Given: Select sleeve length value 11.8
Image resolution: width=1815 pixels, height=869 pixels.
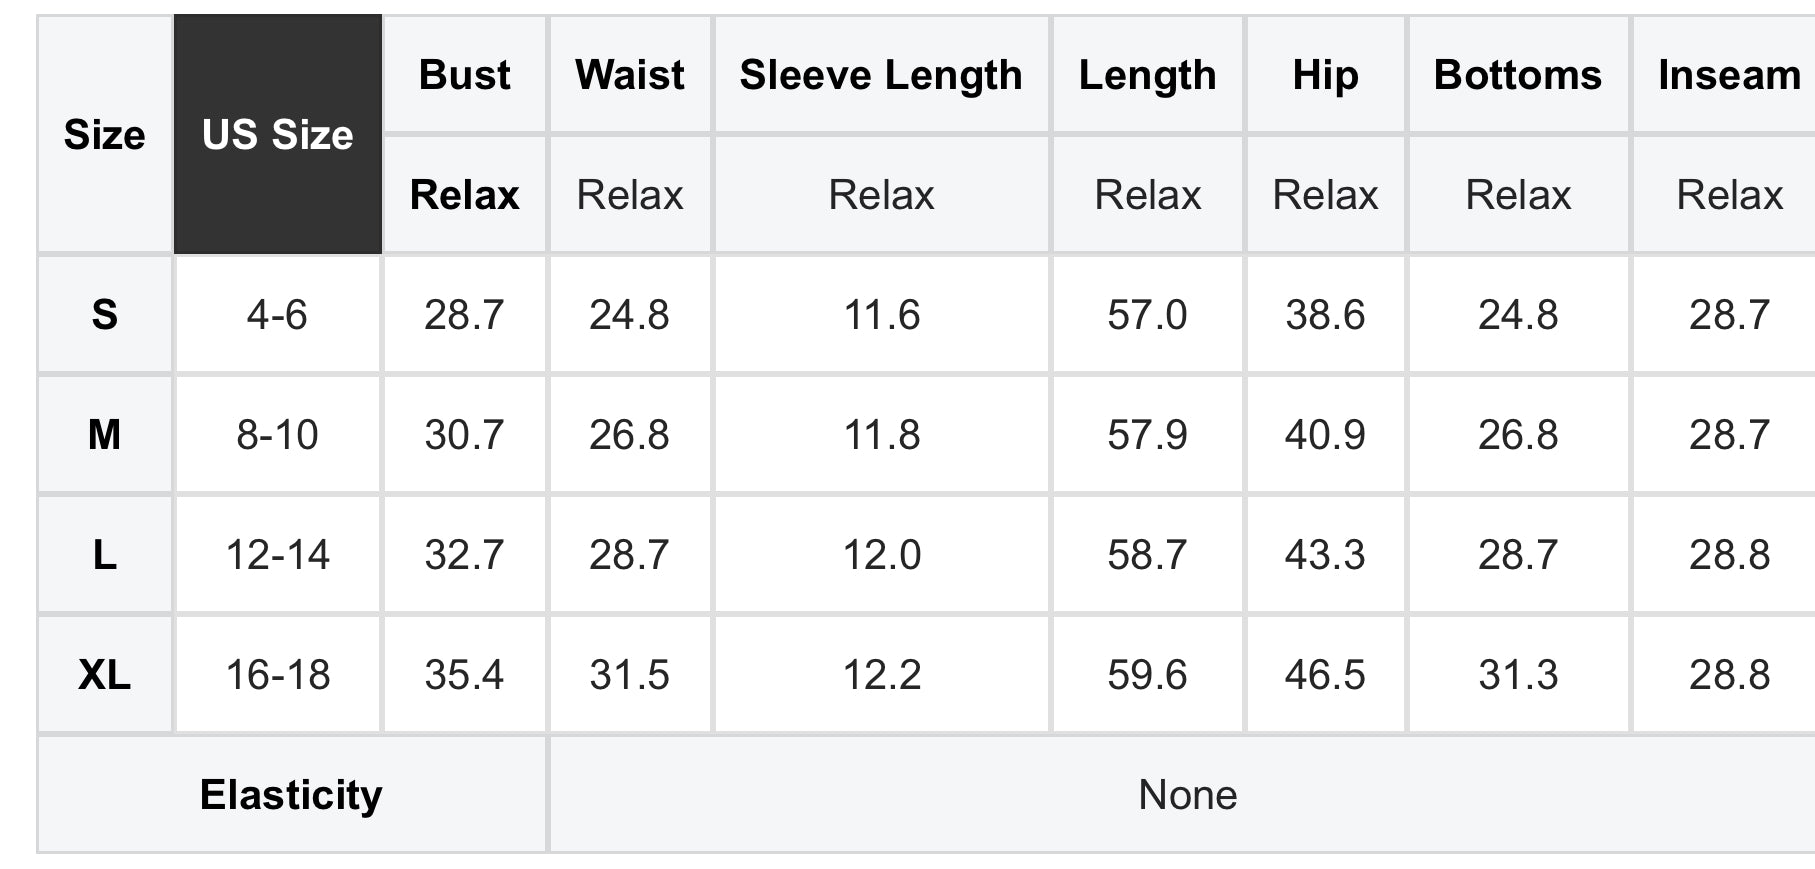Looking at the screenshot, I should tap(881, 435).
